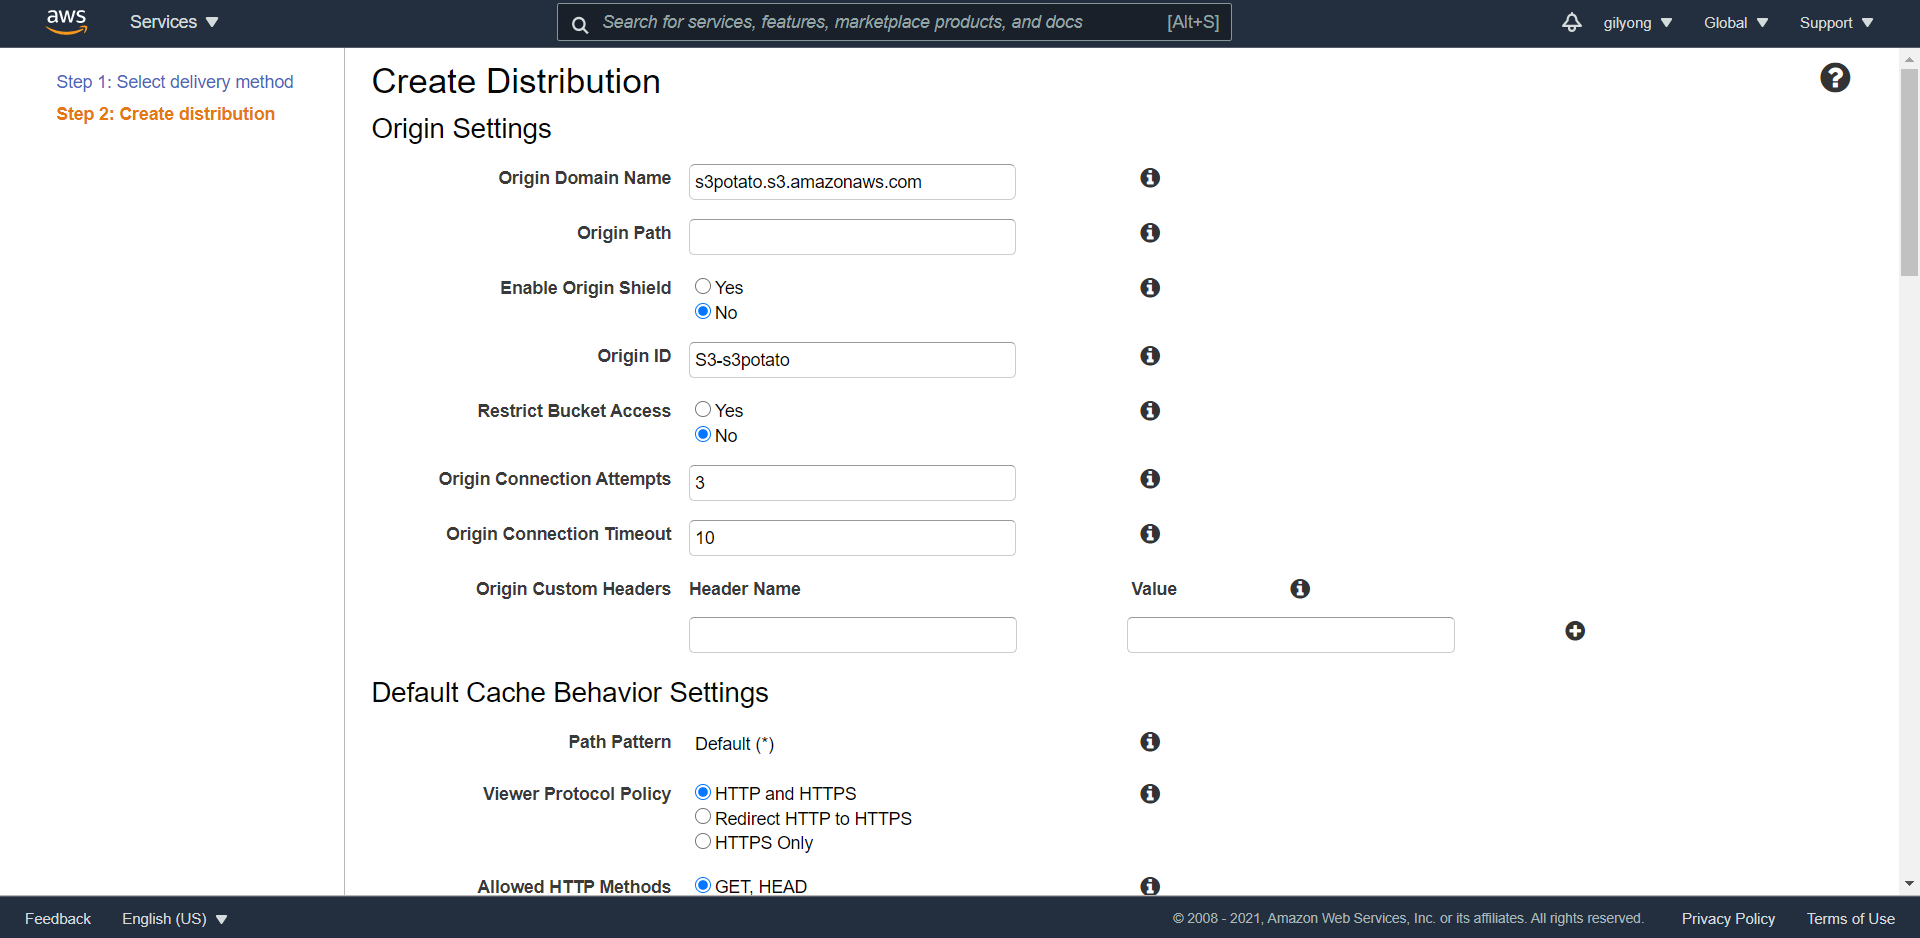Show info for Origin Domain Name

(1150, 178)
